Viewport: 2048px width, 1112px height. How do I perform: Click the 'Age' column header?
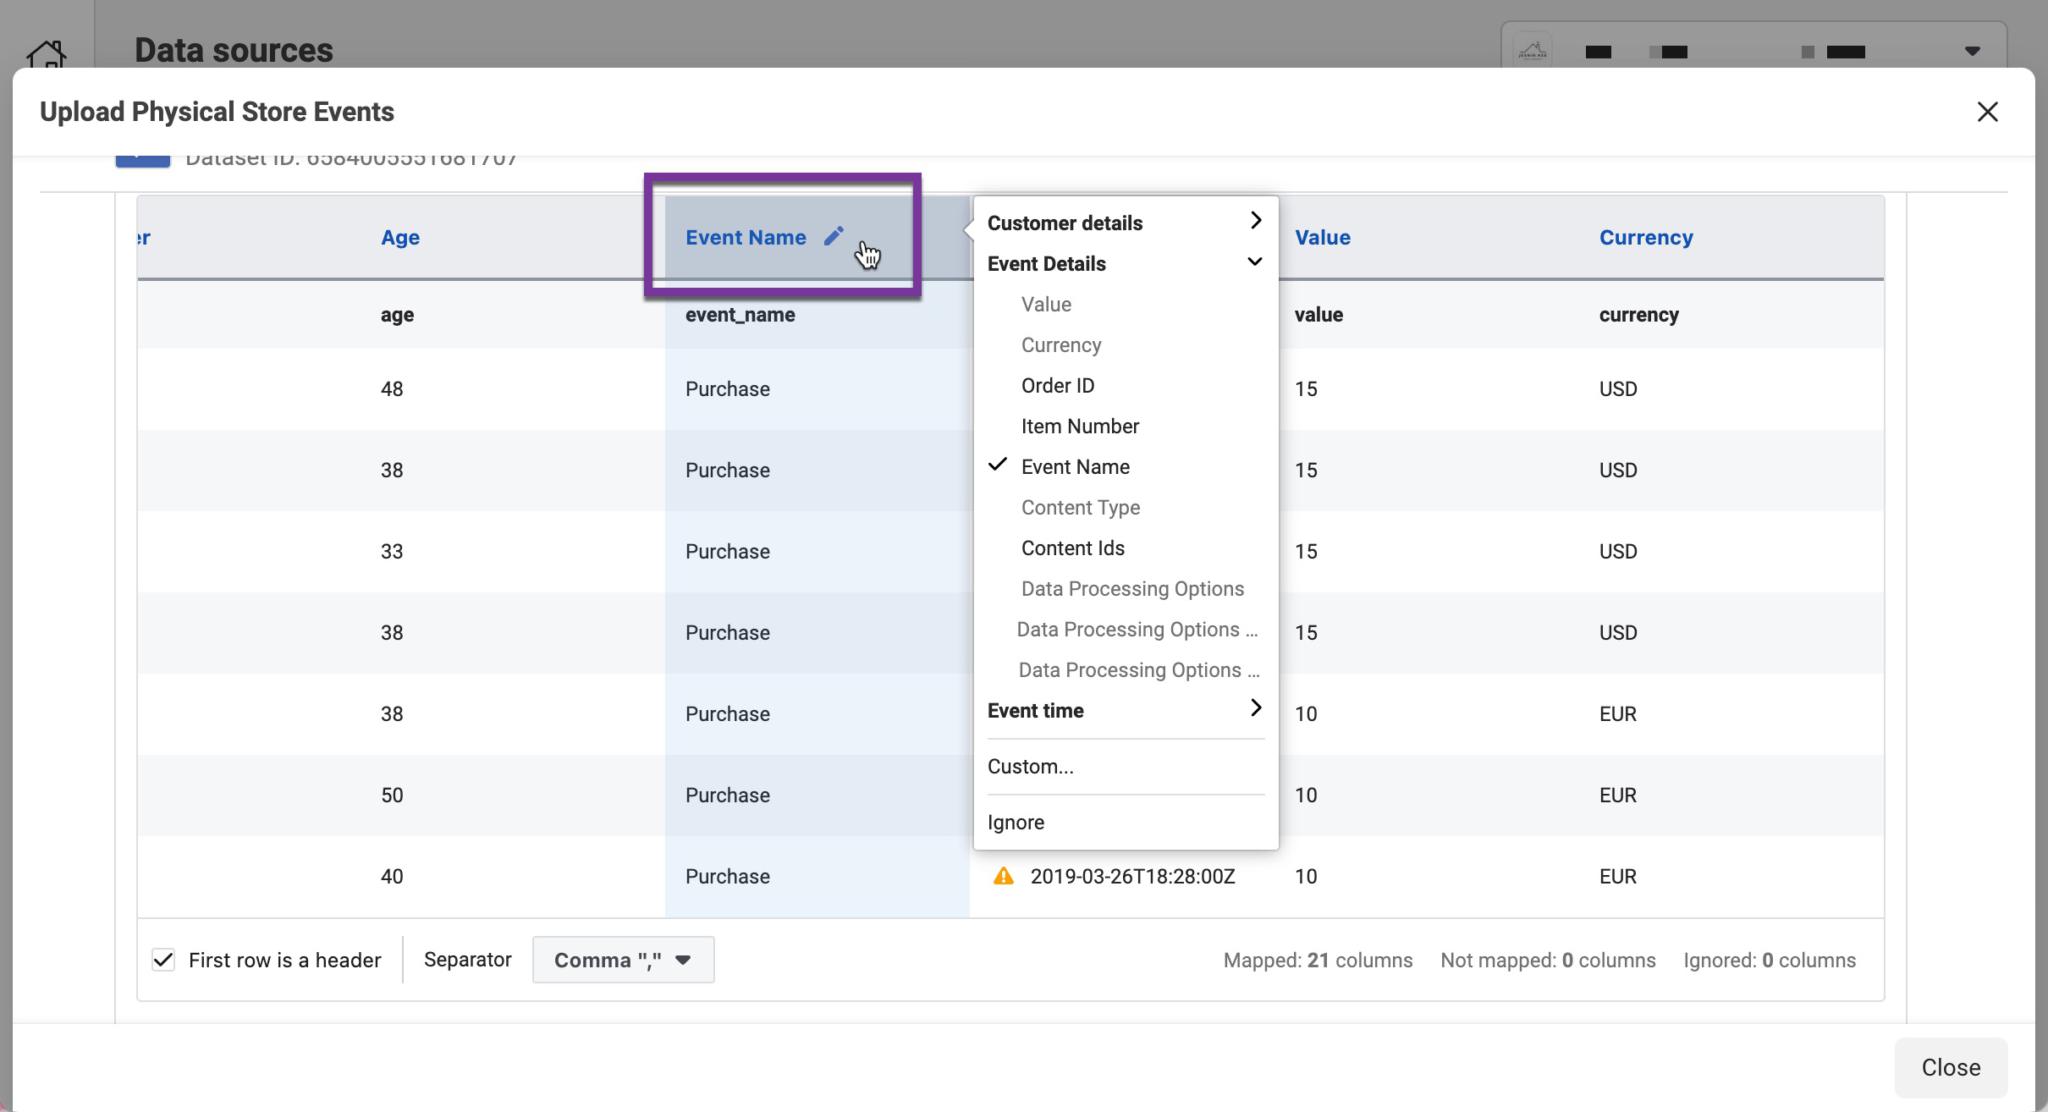399,237
